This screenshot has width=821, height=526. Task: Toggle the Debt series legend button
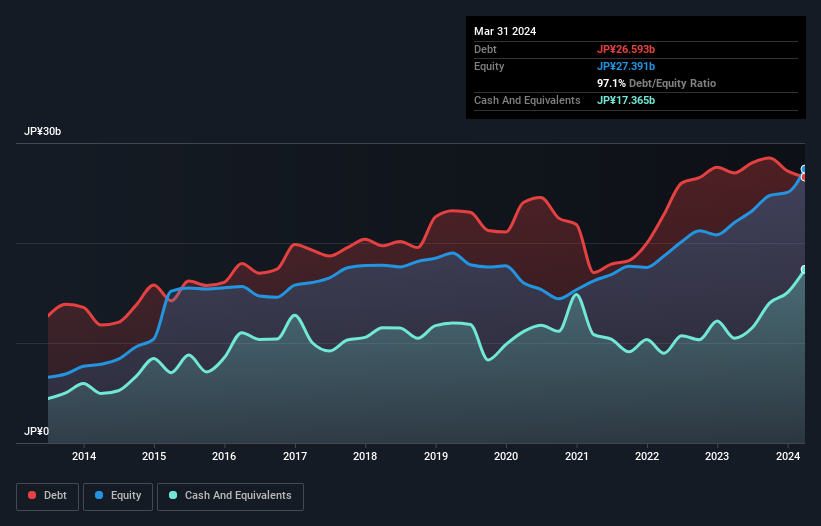(48, 496)
